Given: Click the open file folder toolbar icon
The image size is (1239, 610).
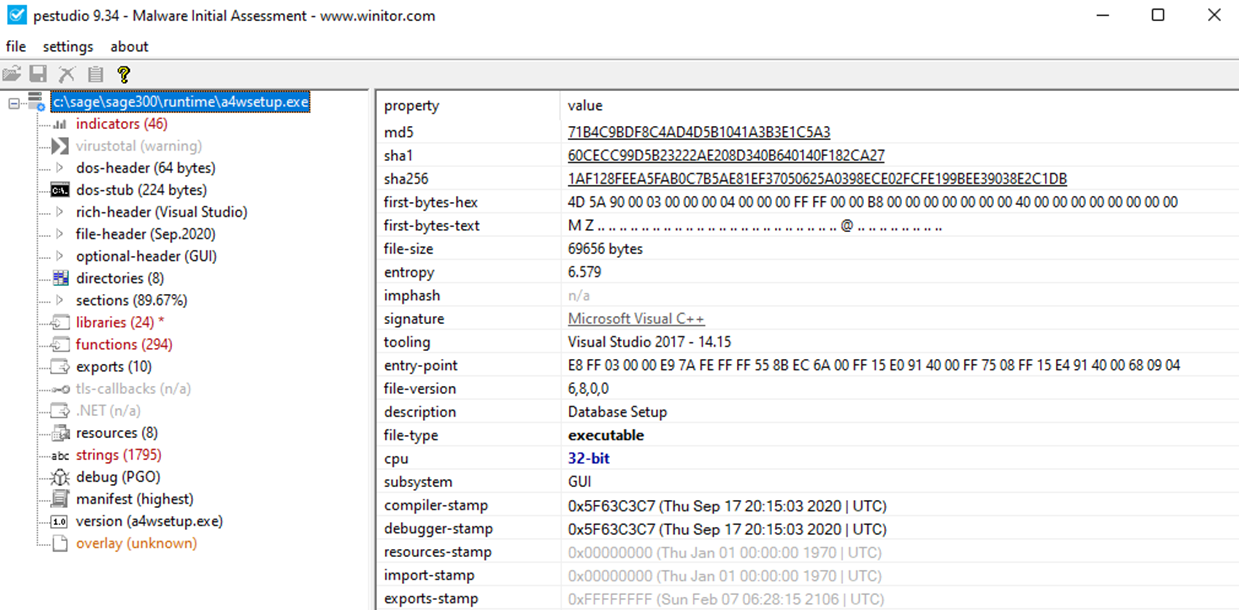Looking at the screenshot, I should 12,74.
